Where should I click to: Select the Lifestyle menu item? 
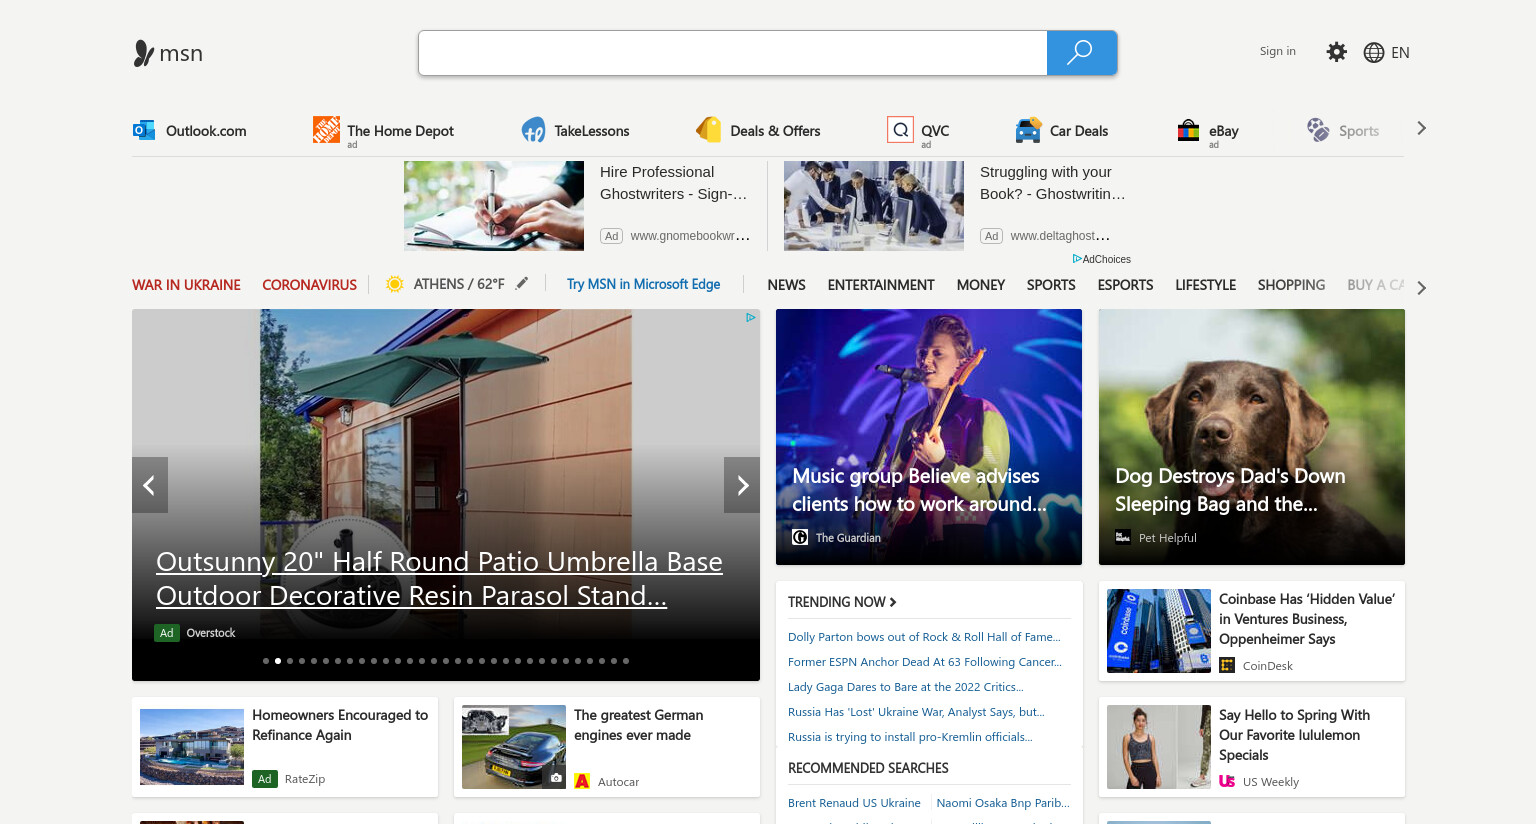(1205, 285)
